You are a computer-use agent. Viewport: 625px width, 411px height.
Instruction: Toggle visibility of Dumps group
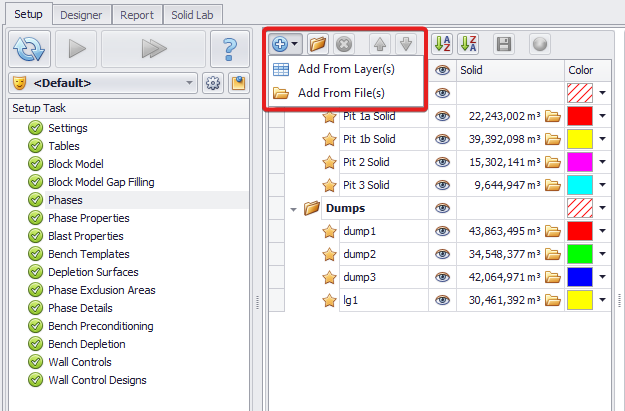[442, 208]
